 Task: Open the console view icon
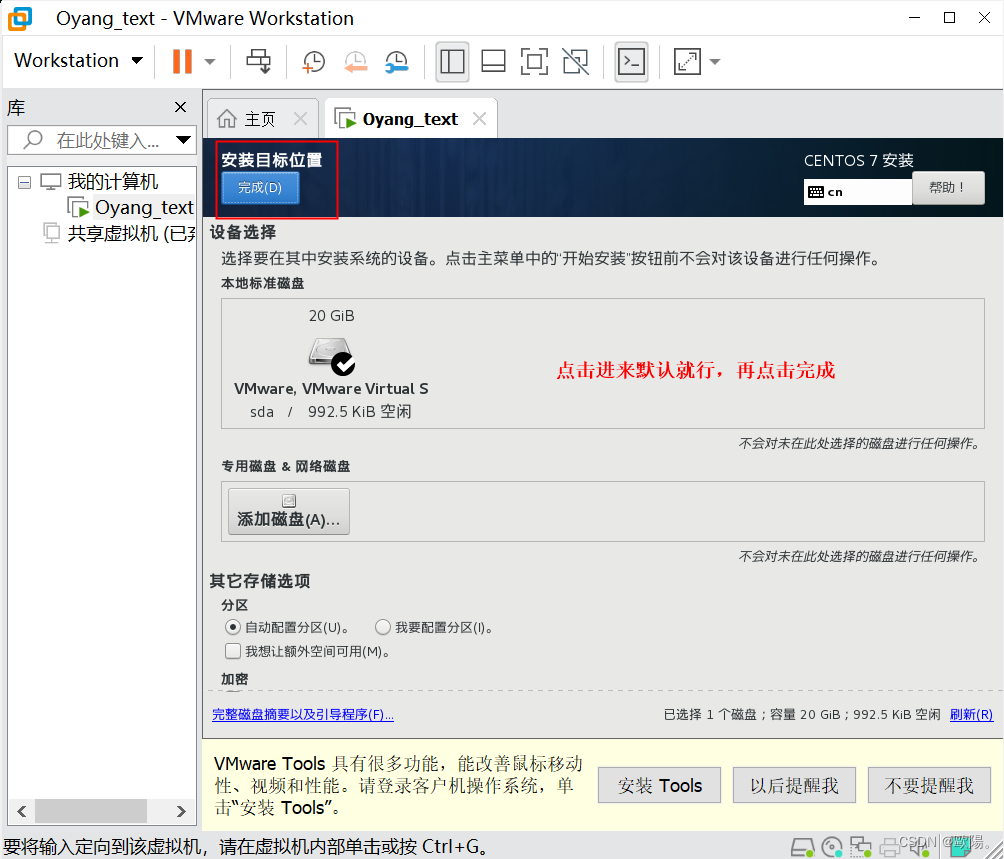pos(631,61)
